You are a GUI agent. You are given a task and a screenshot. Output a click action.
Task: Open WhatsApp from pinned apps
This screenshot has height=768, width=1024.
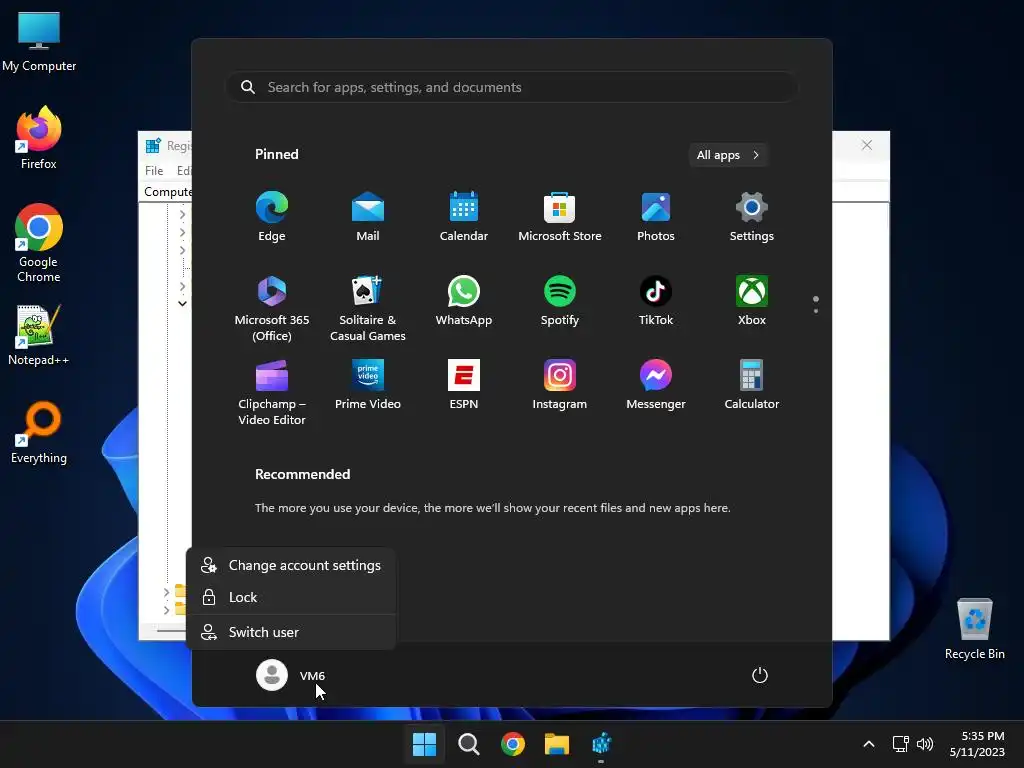[464, 300]
